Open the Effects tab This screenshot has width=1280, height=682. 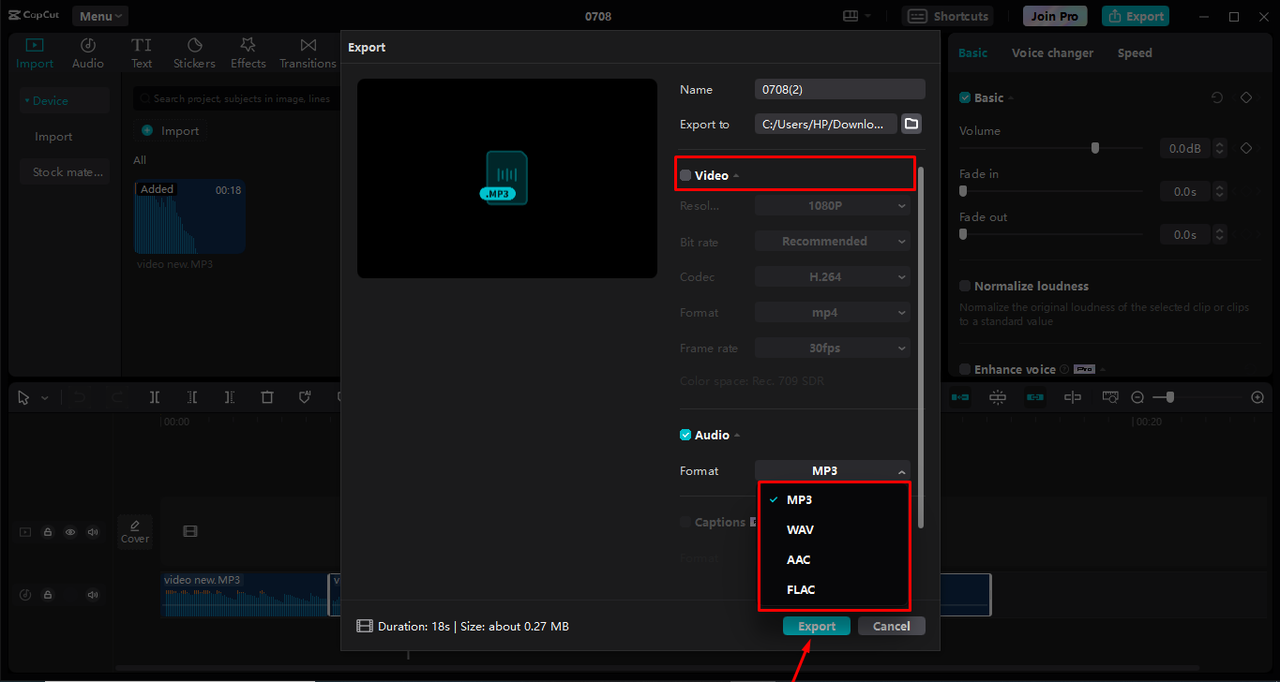(x=248, y=53)
